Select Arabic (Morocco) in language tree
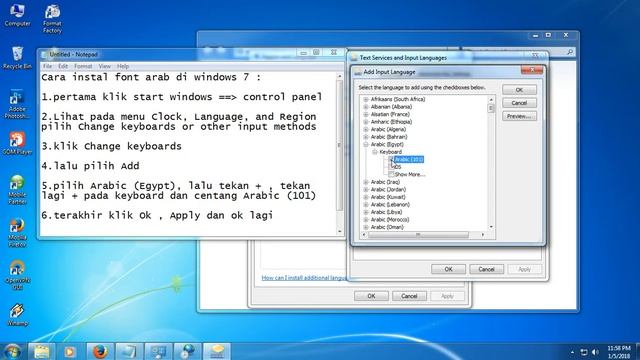This screenshot has width=640, height=360. [390, 220]
